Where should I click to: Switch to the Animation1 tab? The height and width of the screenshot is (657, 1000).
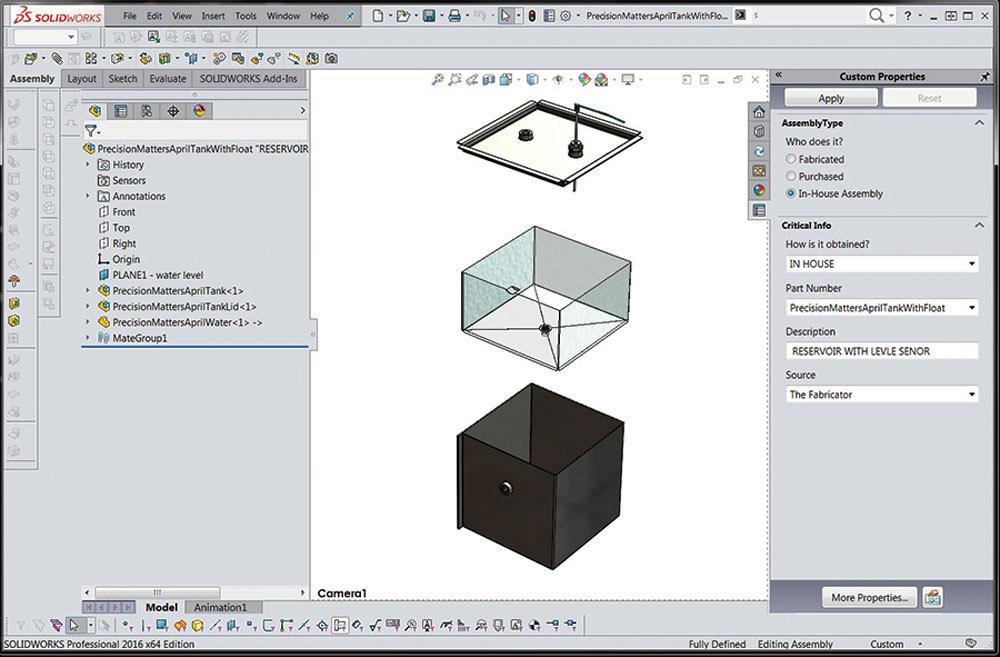pyautogui.click(x=220, y=607)
